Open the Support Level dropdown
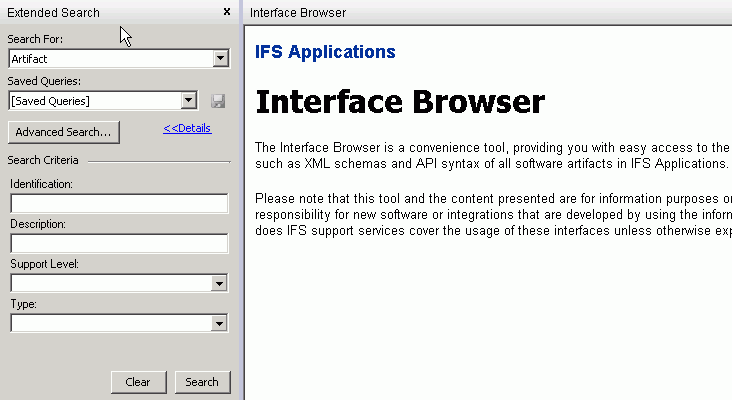Screen dimensions: 732x400 (219, 284)
